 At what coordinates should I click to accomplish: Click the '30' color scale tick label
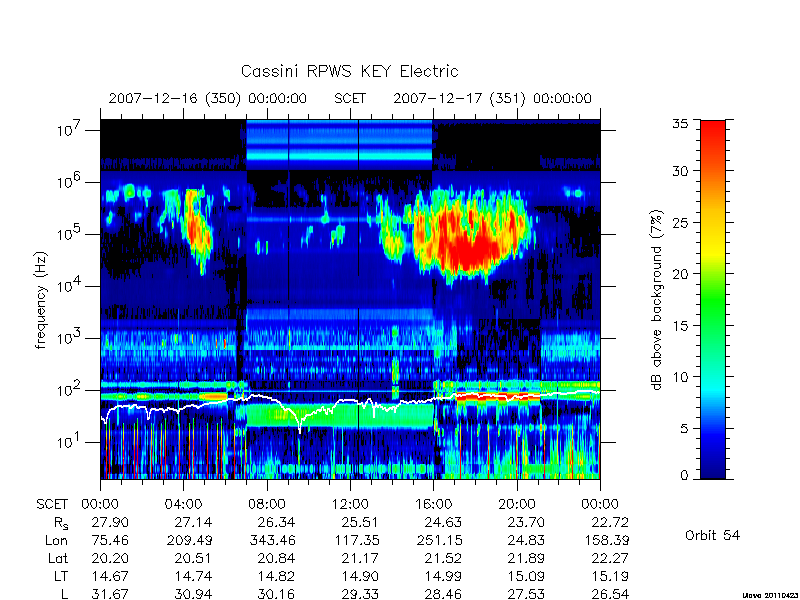click(x=680, y=171)
